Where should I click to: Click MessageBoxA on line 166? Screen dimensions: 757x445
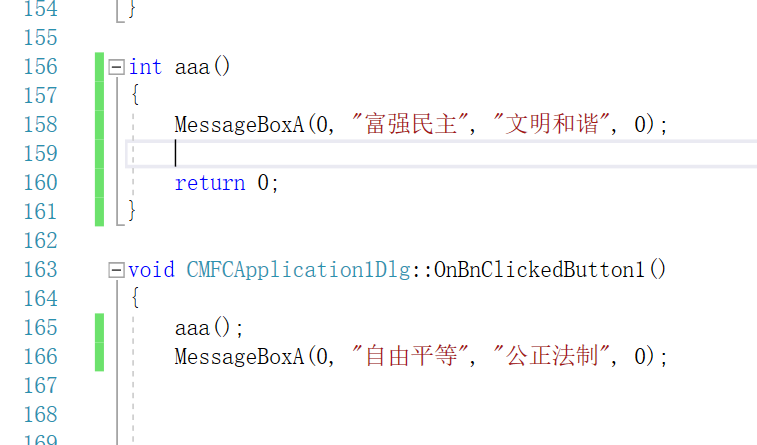[x=238, y=357]
